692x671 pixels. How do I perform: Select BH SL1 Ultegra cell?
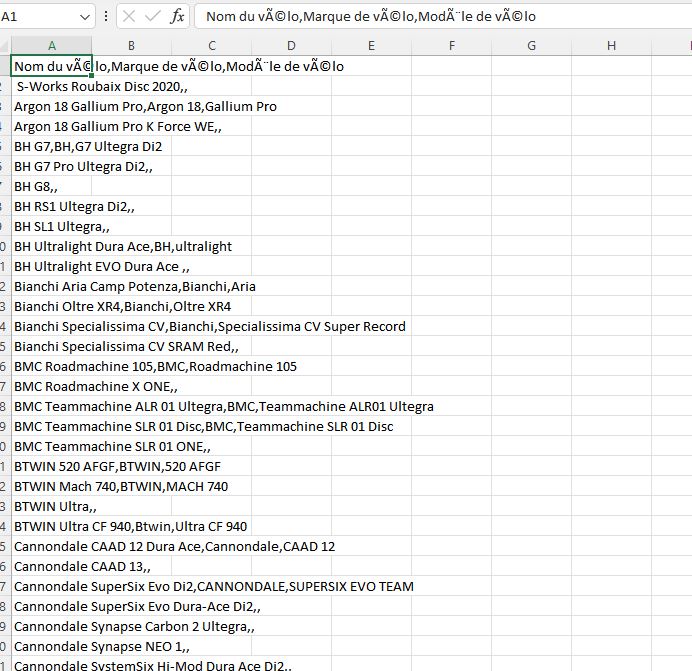(x=52, y=226)
